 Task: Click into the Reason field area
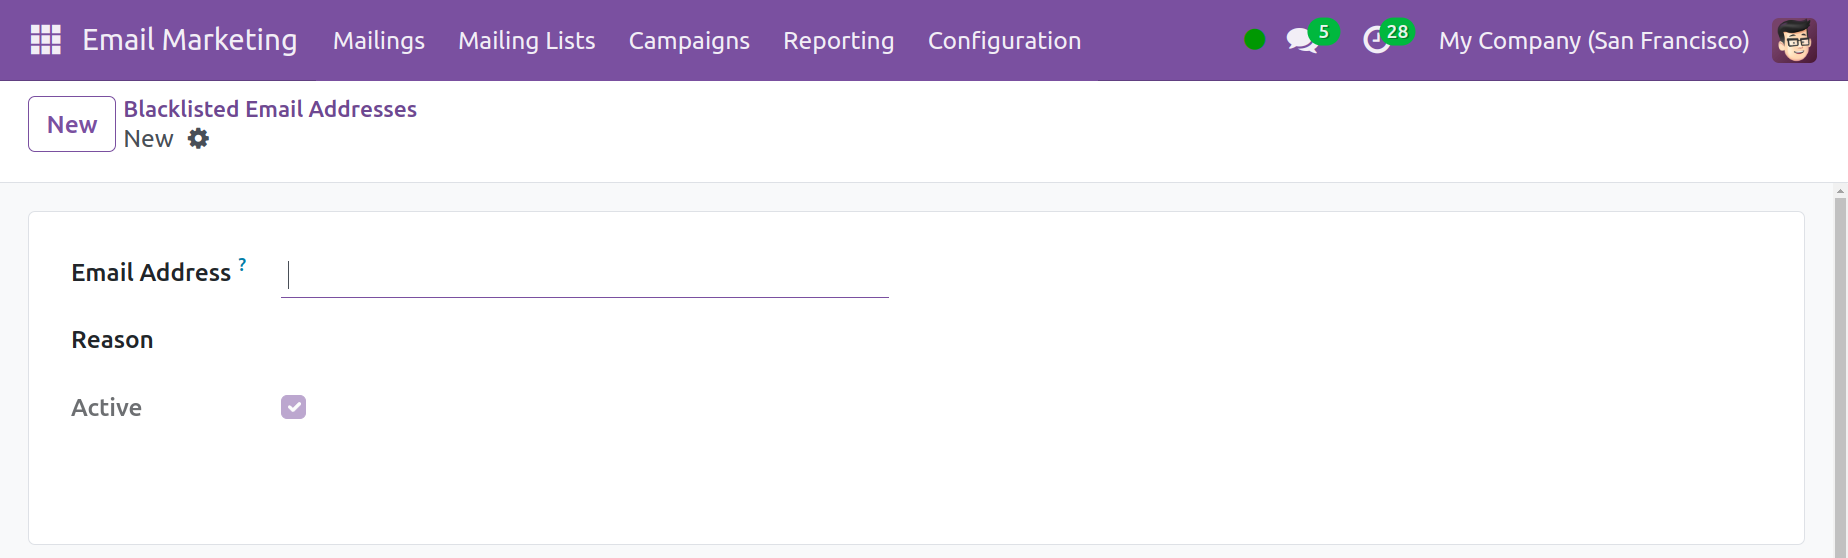click(585, 340)
